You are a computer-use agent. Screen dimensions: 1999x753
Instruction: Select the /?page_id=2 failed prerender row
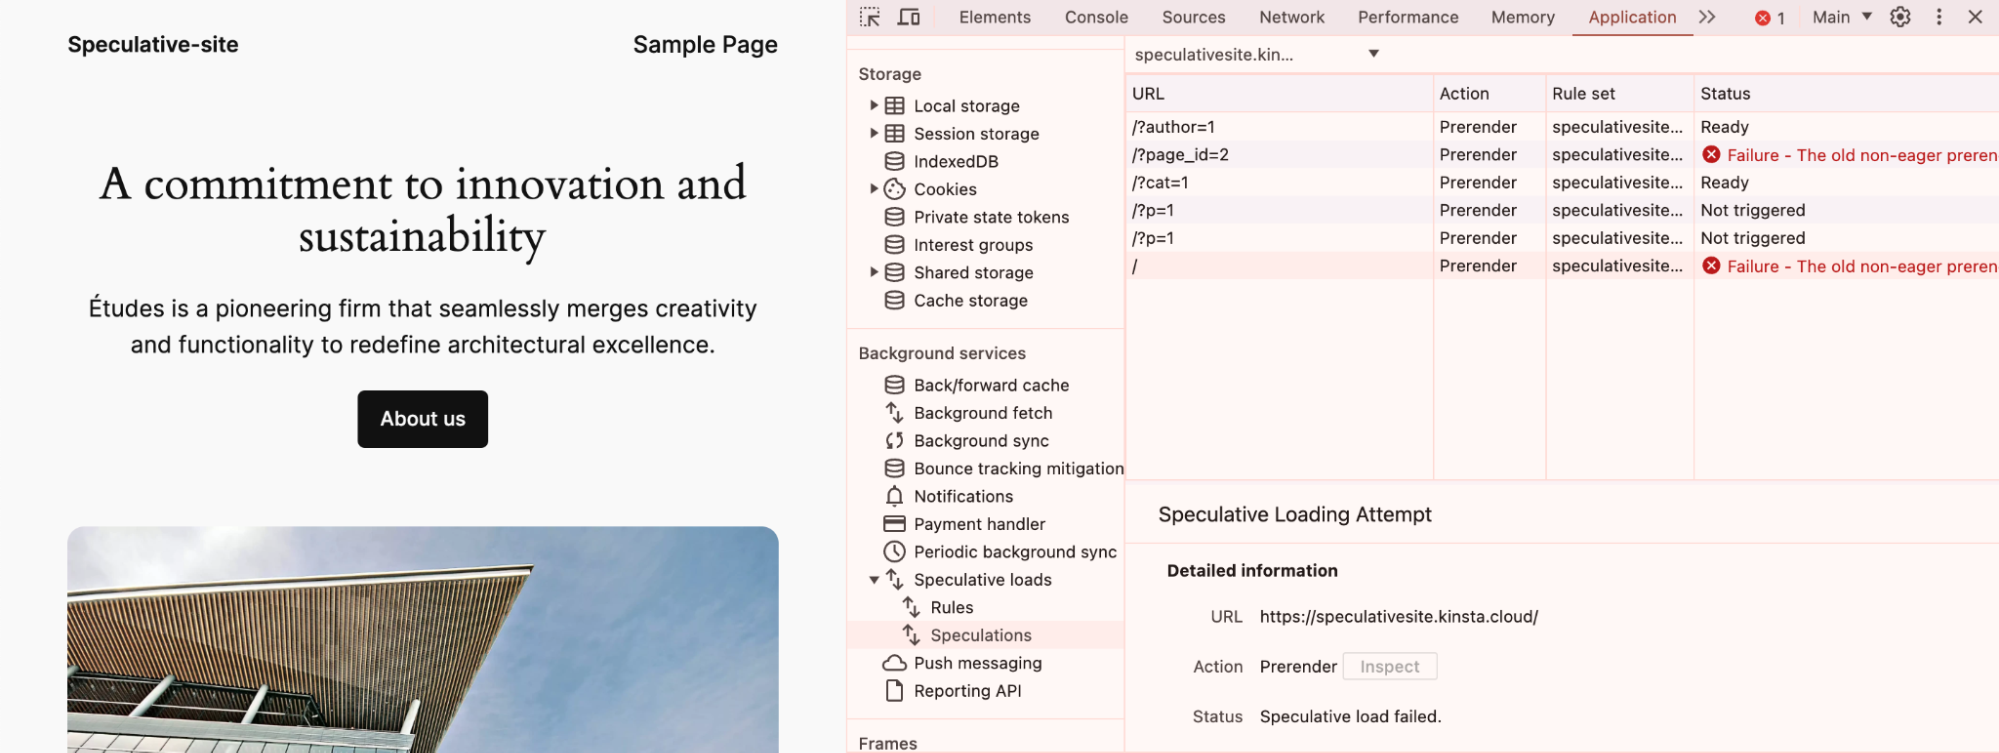[1562, 155]
